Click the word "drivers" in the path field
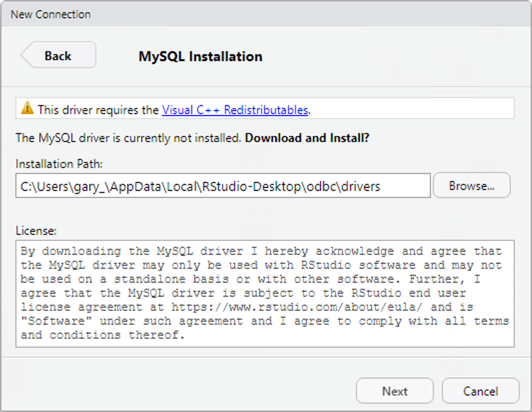 (361, 186)
